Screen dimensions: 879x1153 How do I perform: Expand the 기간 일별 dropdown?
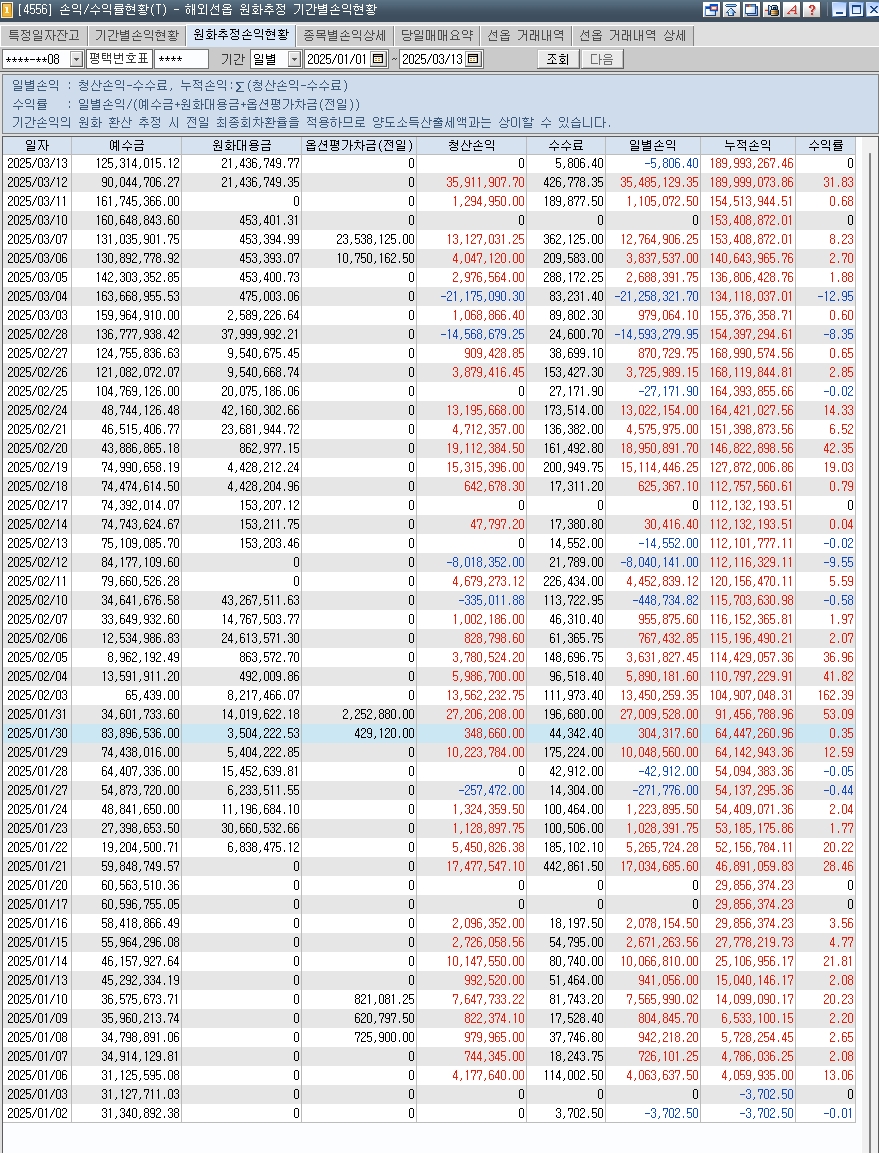coord(294,59)
